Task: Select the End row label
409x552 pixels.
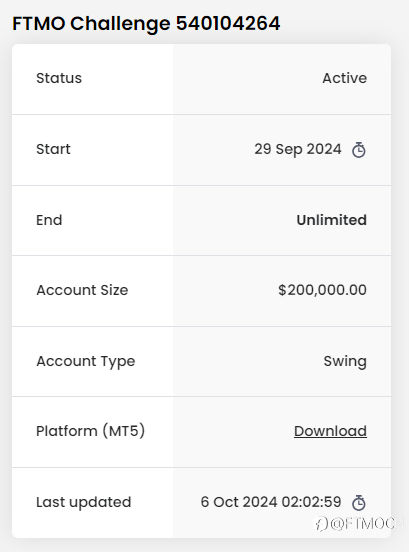Action: tap(49, 220)
